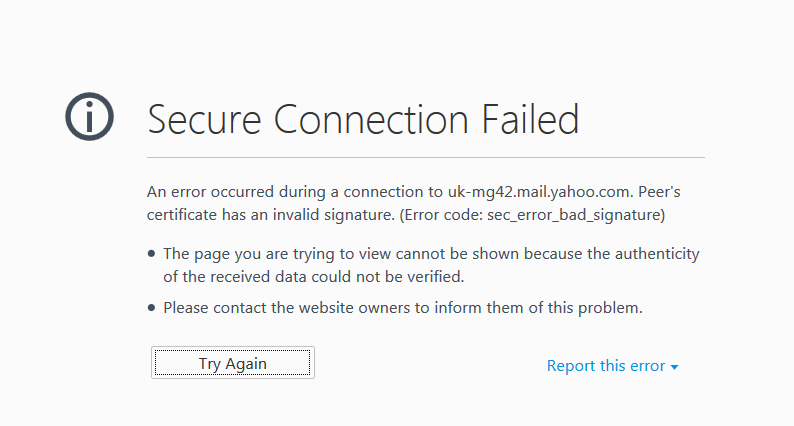
Task: Click 'of the received data could not be verified'
Action: [x=313, y=277]
